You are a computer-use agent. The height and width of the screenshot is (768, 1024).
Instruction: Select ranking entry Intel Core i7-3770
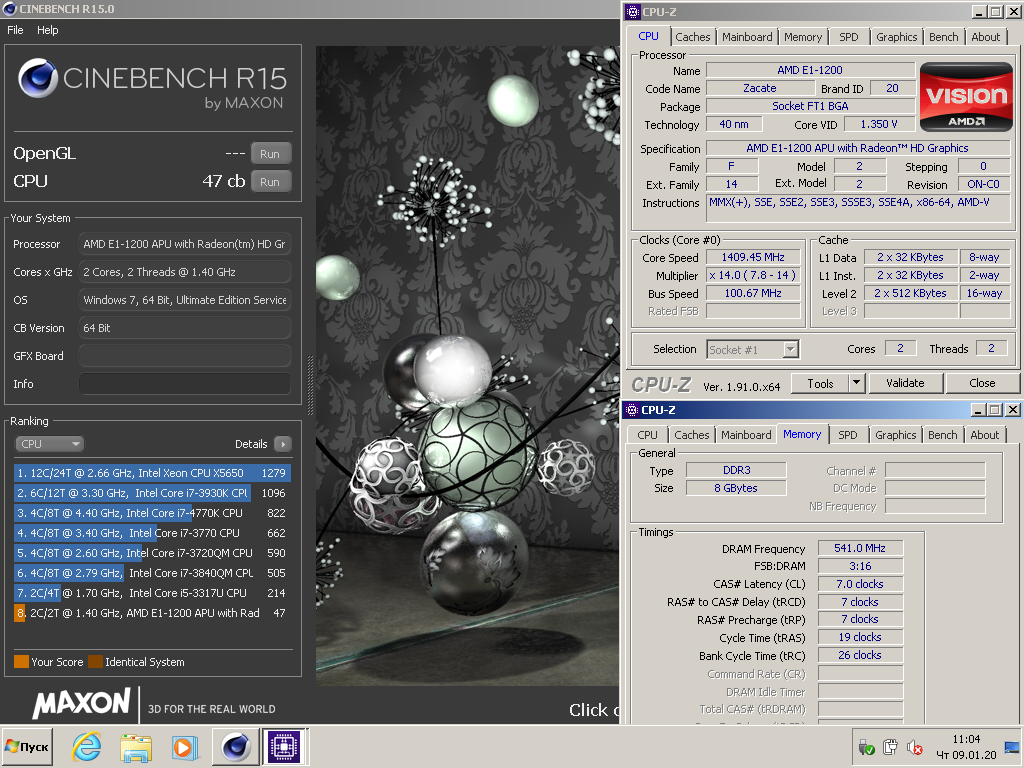(152, 533)
